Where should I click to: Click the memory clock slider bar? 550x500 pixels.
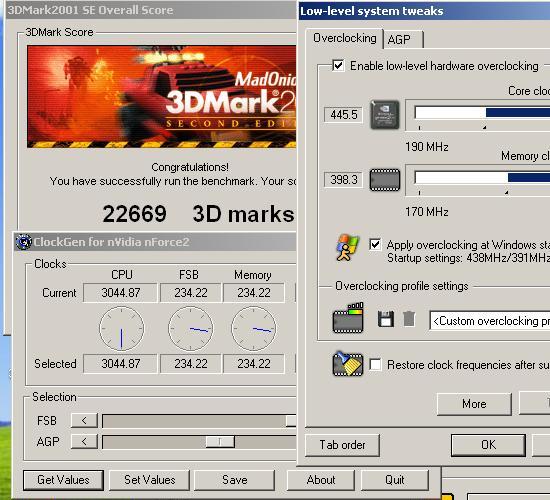click(x=482, y=178)
